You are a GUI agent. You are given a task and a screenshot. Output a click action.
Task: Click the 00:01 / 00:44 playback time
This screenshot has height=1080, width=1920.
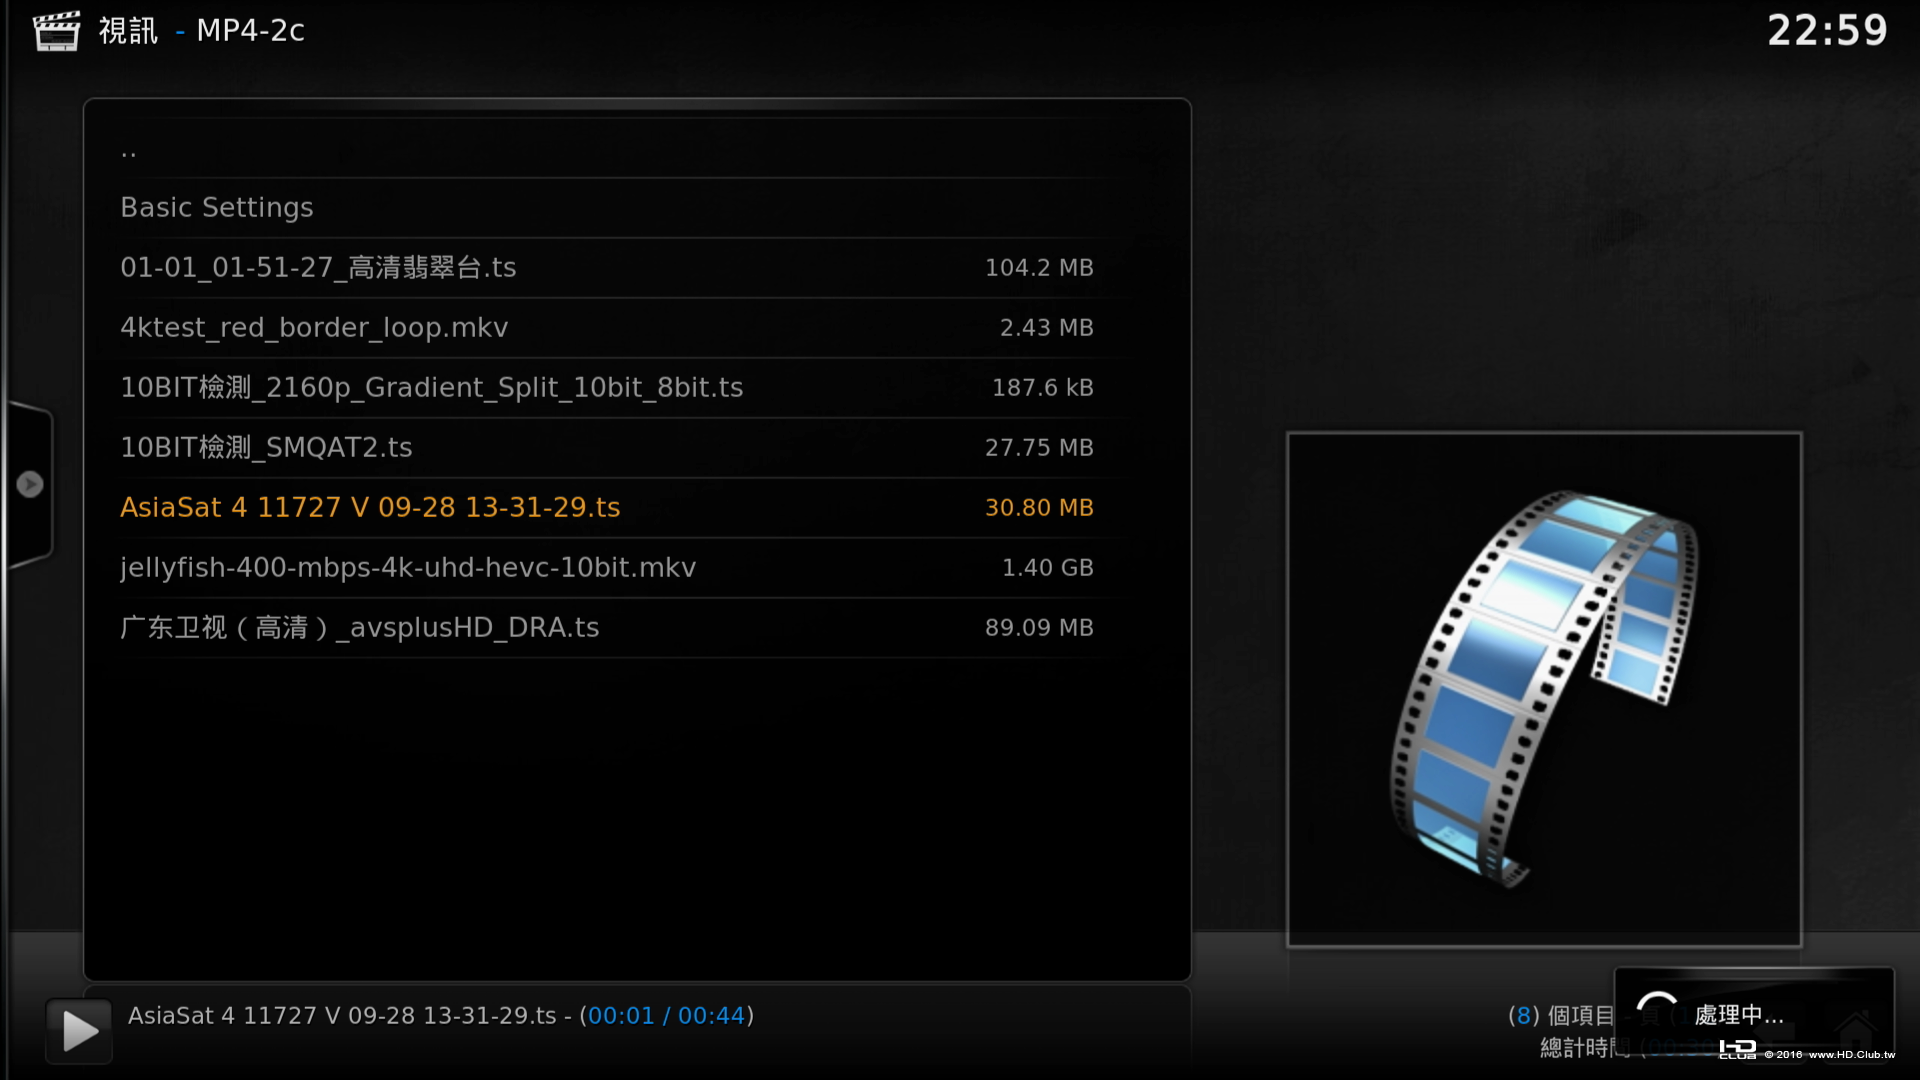667,1016
